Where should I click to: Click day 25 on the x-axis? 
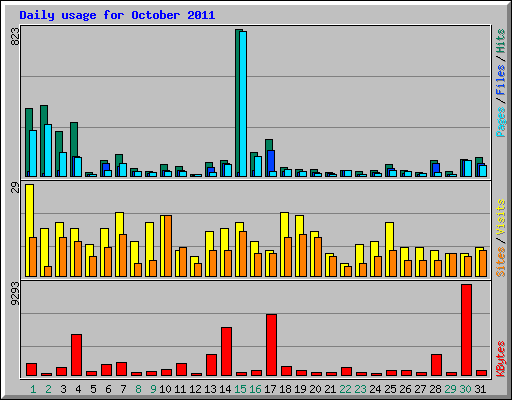(x=390, y=389)
